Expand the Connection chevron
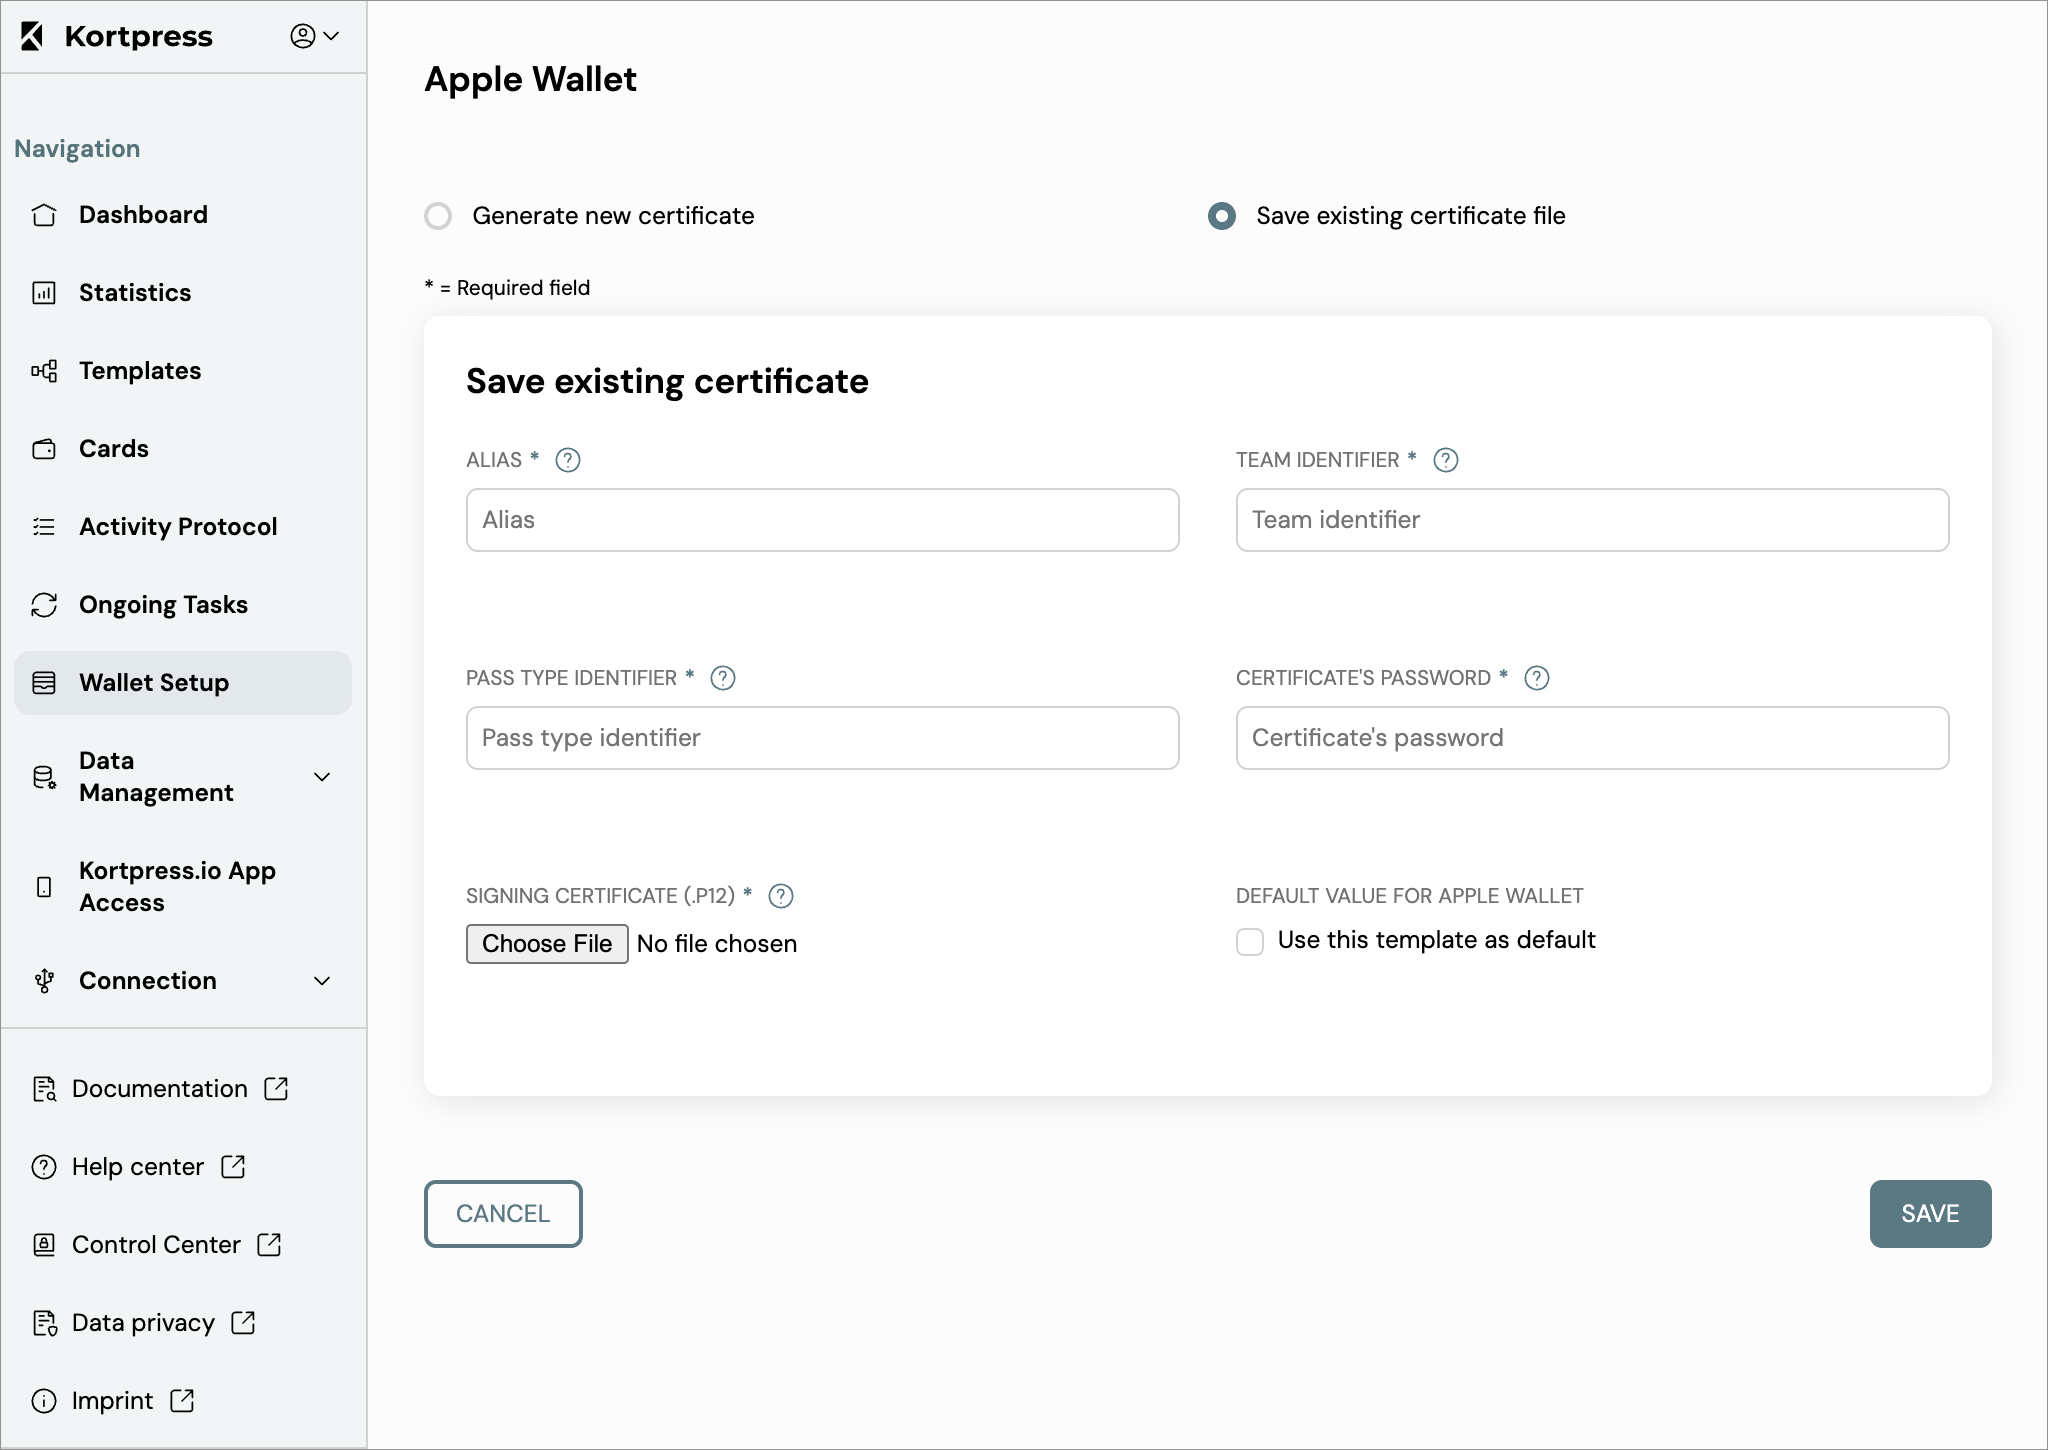Image resolution: width=2048 pixels, height=1450 pixels. pyautogui.click(x=322, y=981)
